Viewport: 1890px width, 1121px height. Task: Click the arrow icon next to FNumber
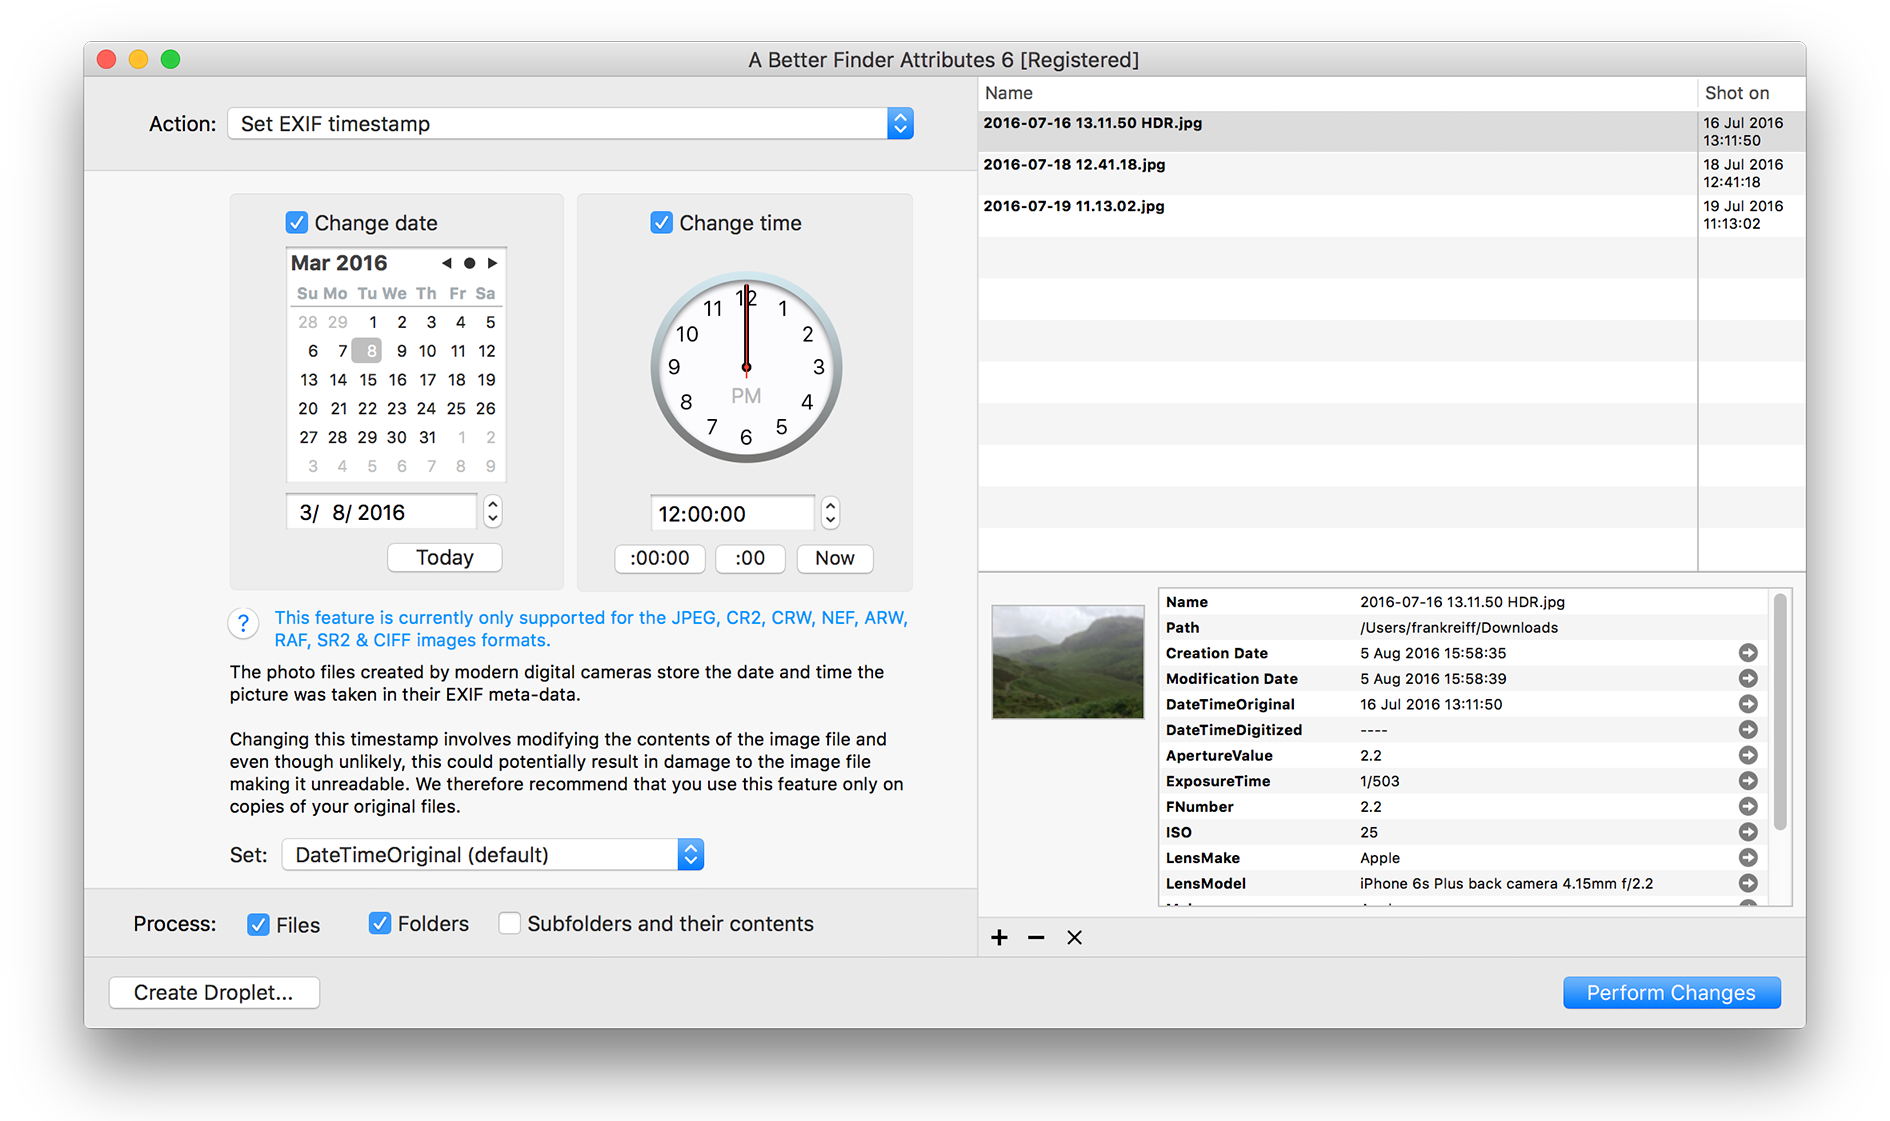coord(1747,807)
